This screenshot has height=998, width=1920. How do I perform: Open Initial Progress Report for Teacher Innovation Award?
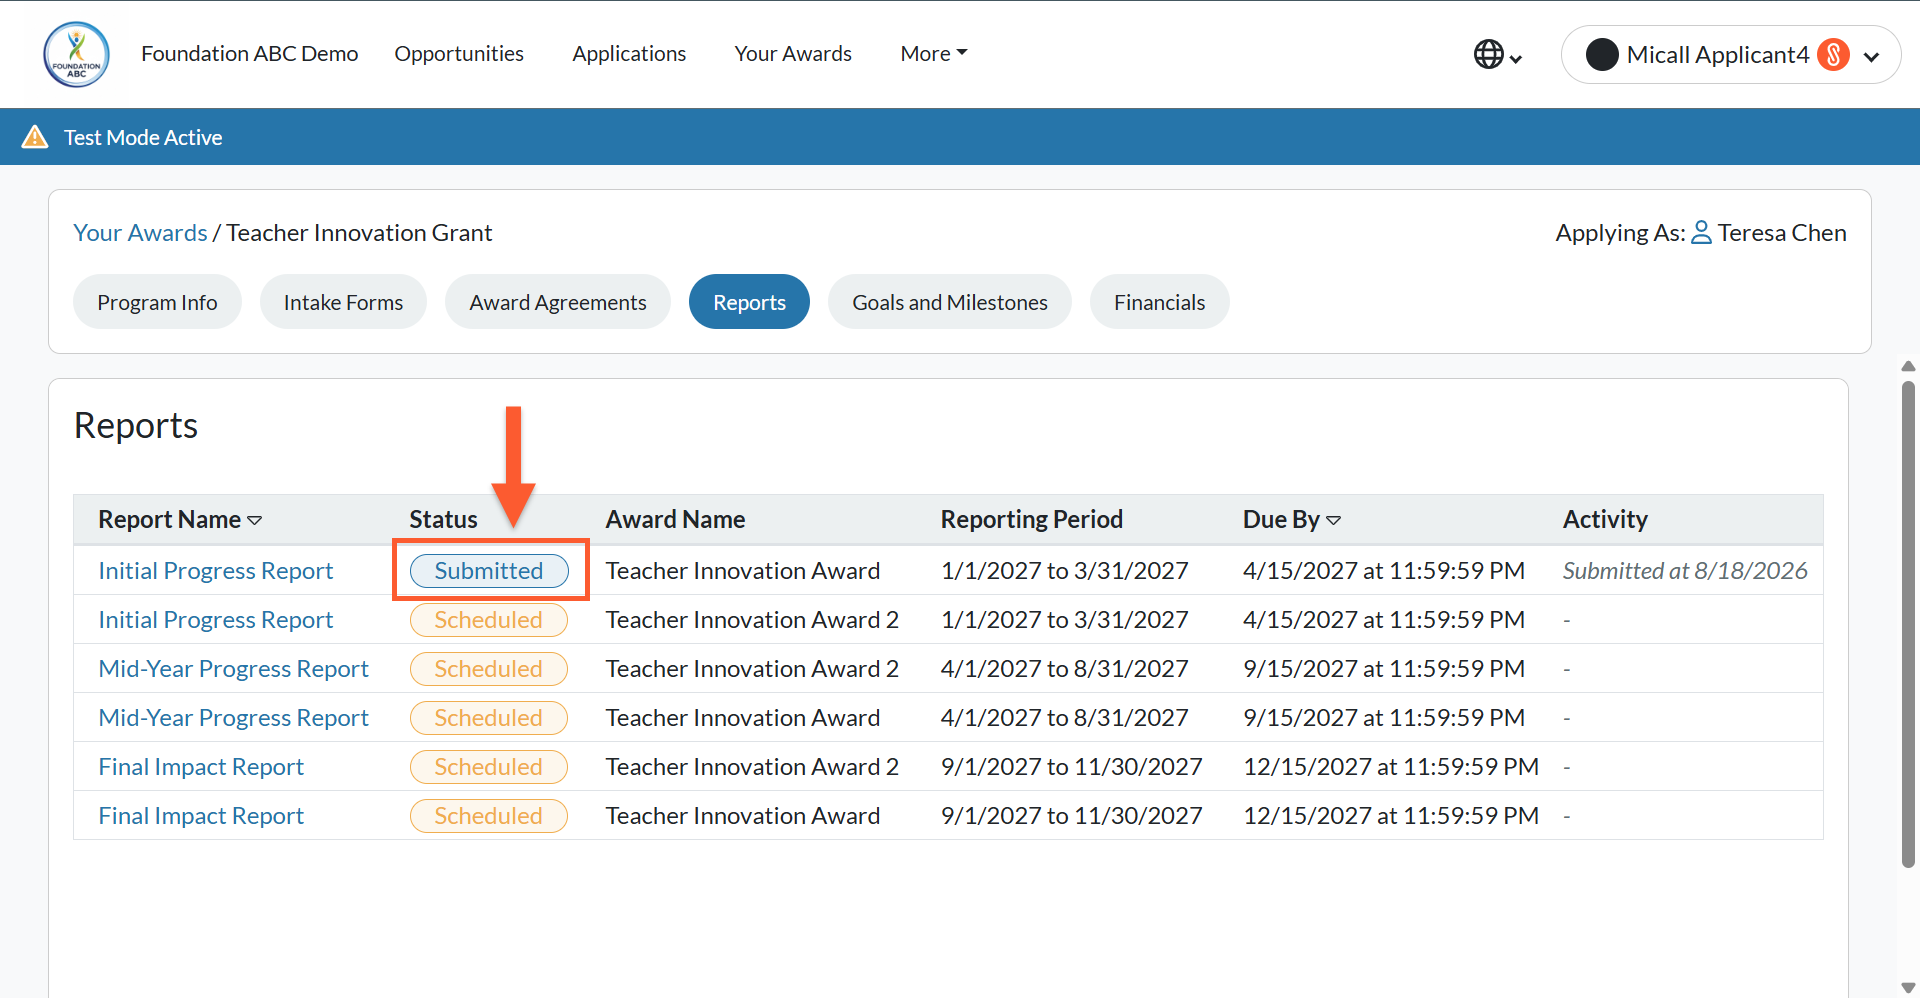215,571
